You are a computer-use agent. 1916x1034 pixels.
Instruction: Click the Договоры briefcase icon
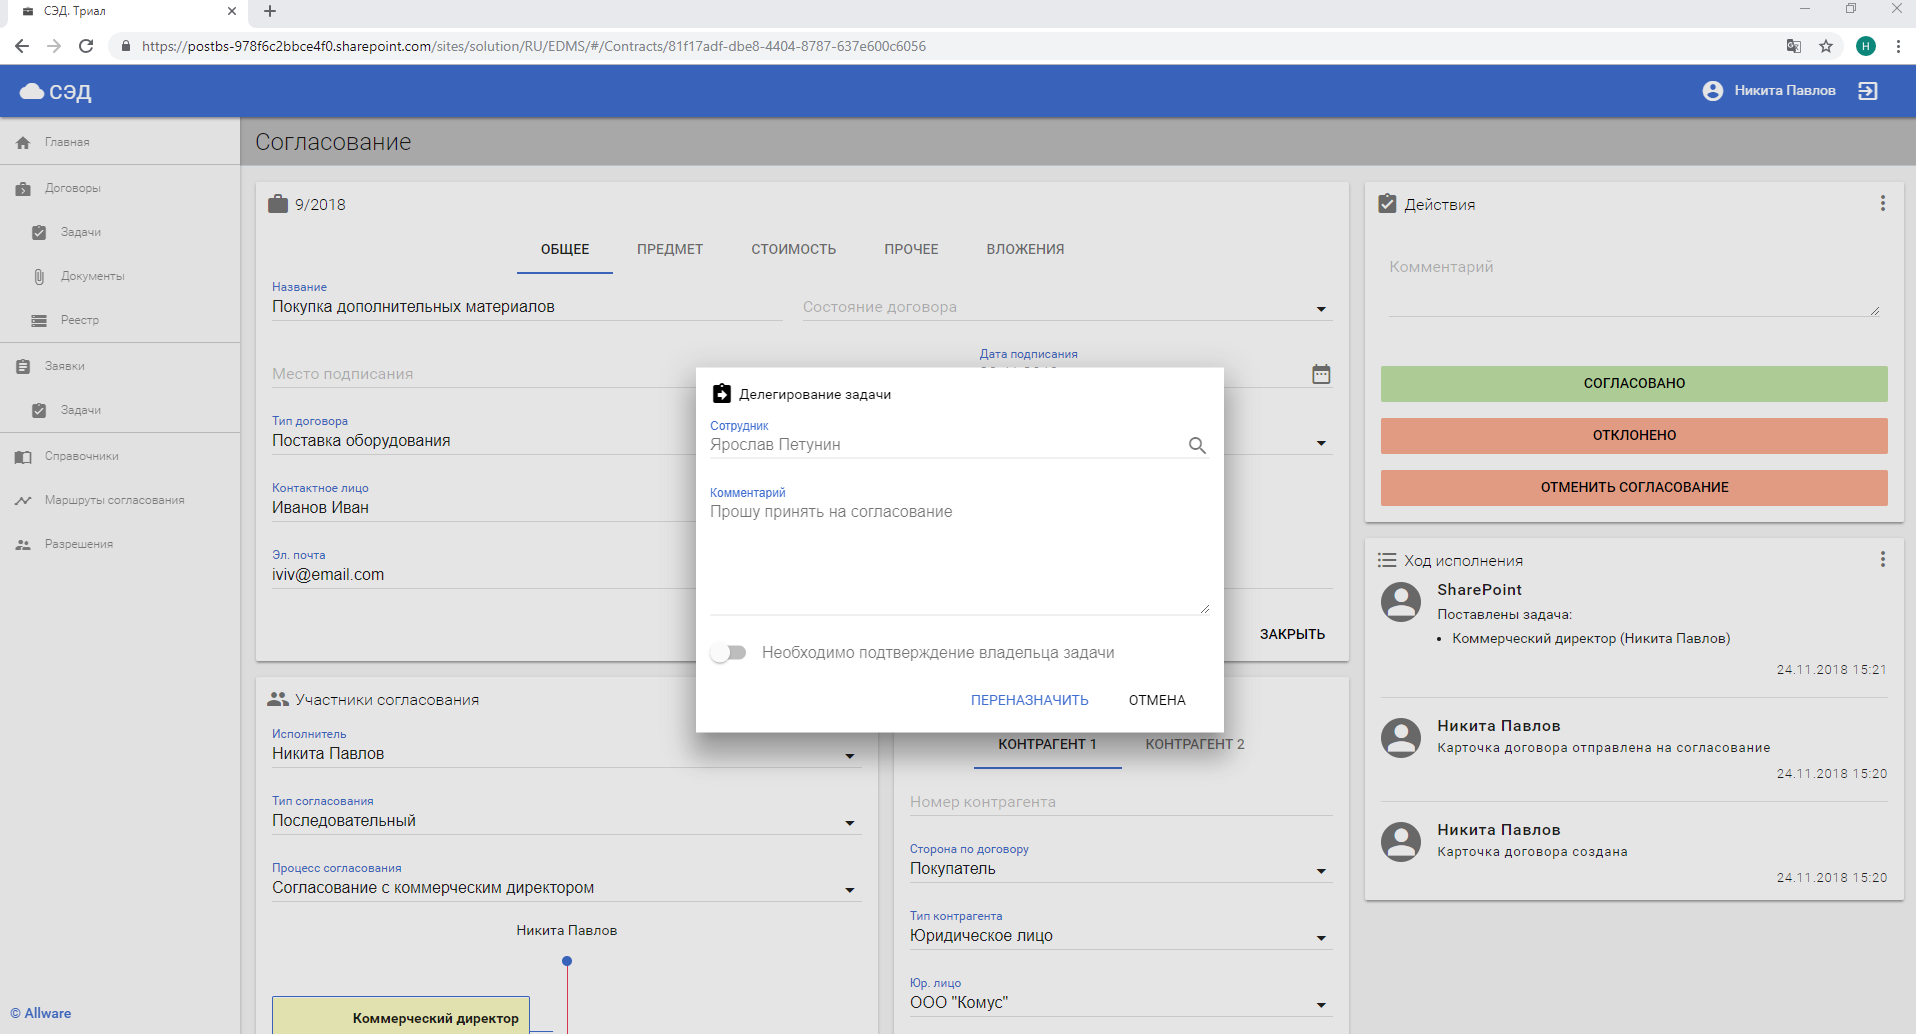tap(23, 189)
